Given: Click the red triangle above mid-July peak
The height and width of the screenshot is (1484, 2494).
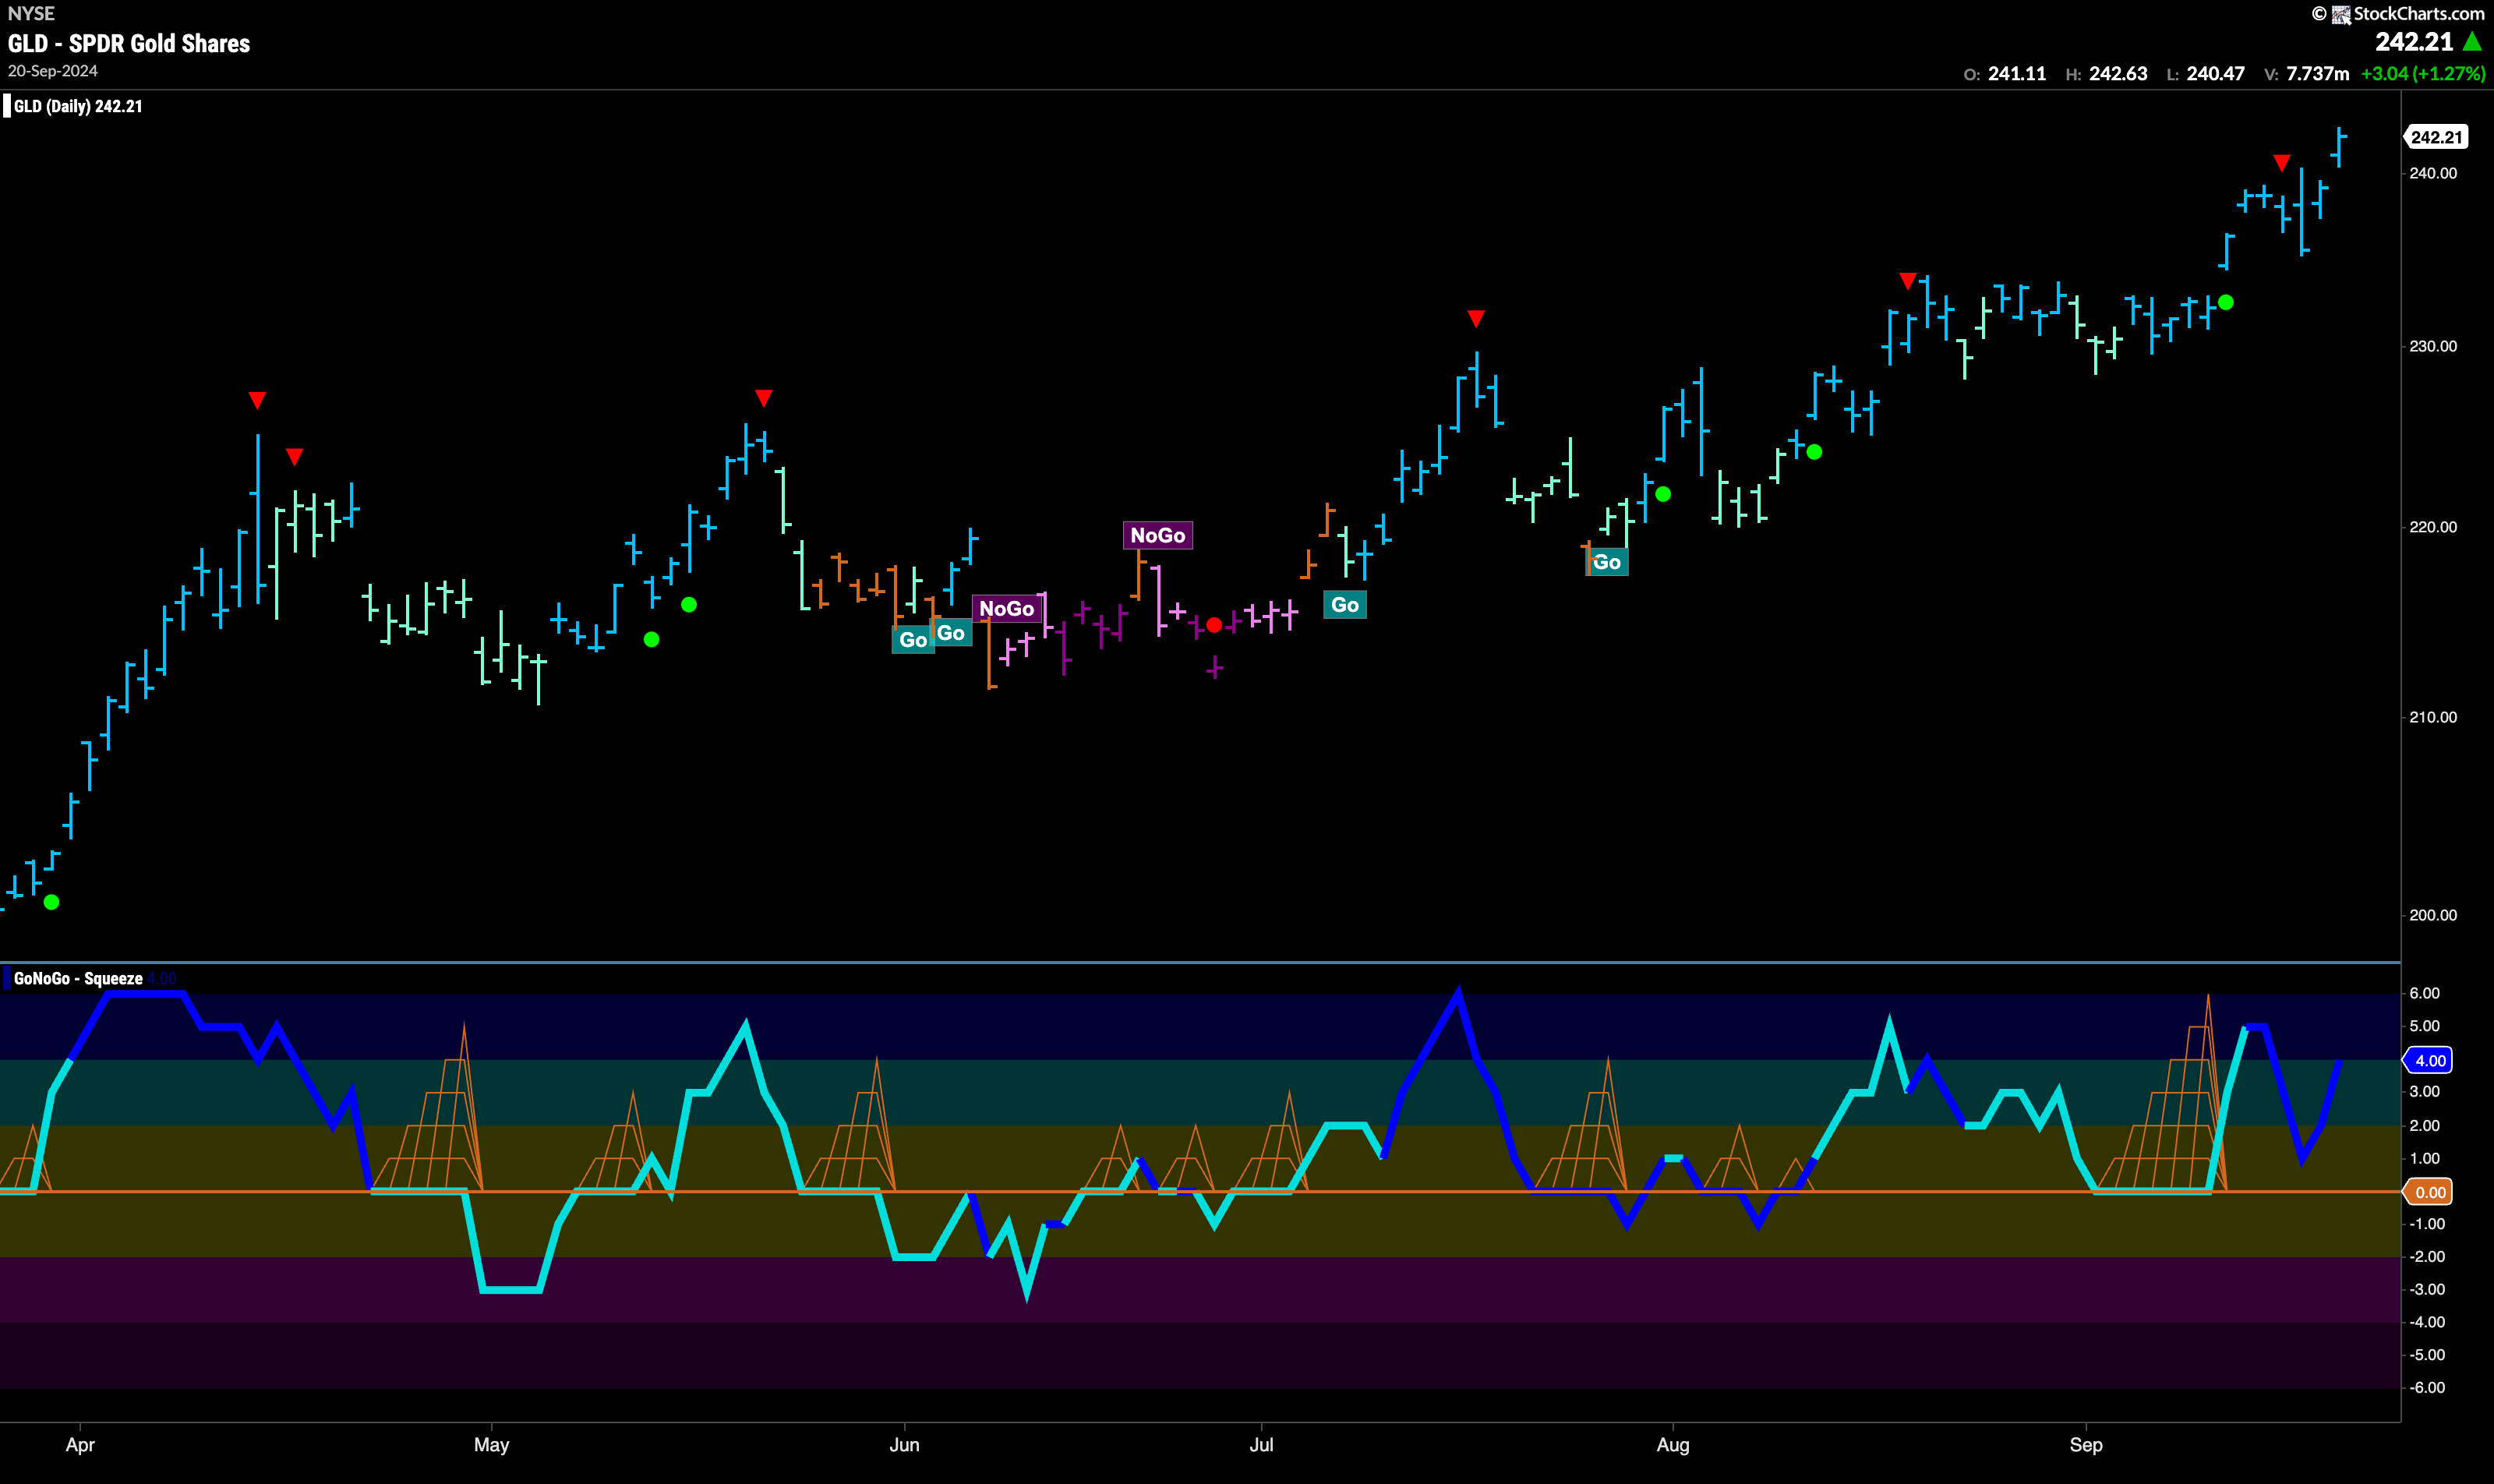Looking at the screenshot, I should coord(1476,319).
